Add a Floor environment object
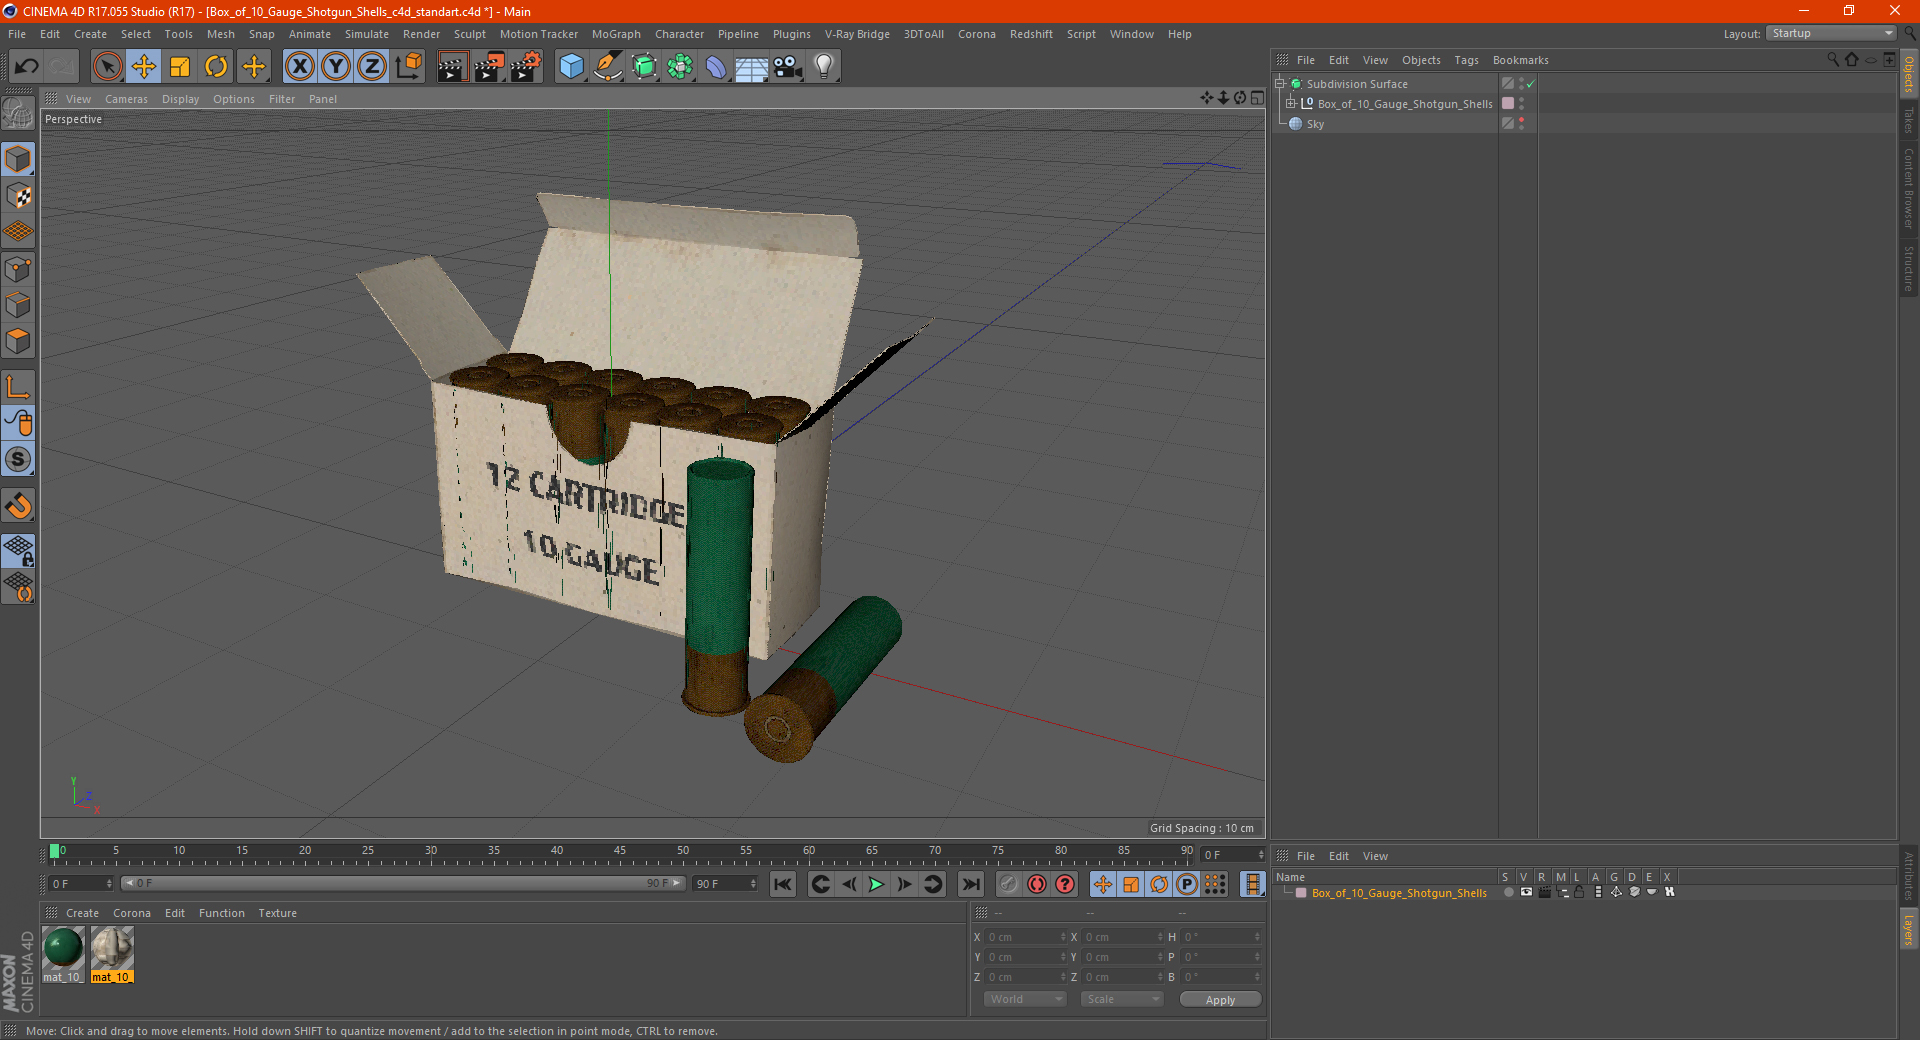Screen dimensions: 1920x1040 752,67
